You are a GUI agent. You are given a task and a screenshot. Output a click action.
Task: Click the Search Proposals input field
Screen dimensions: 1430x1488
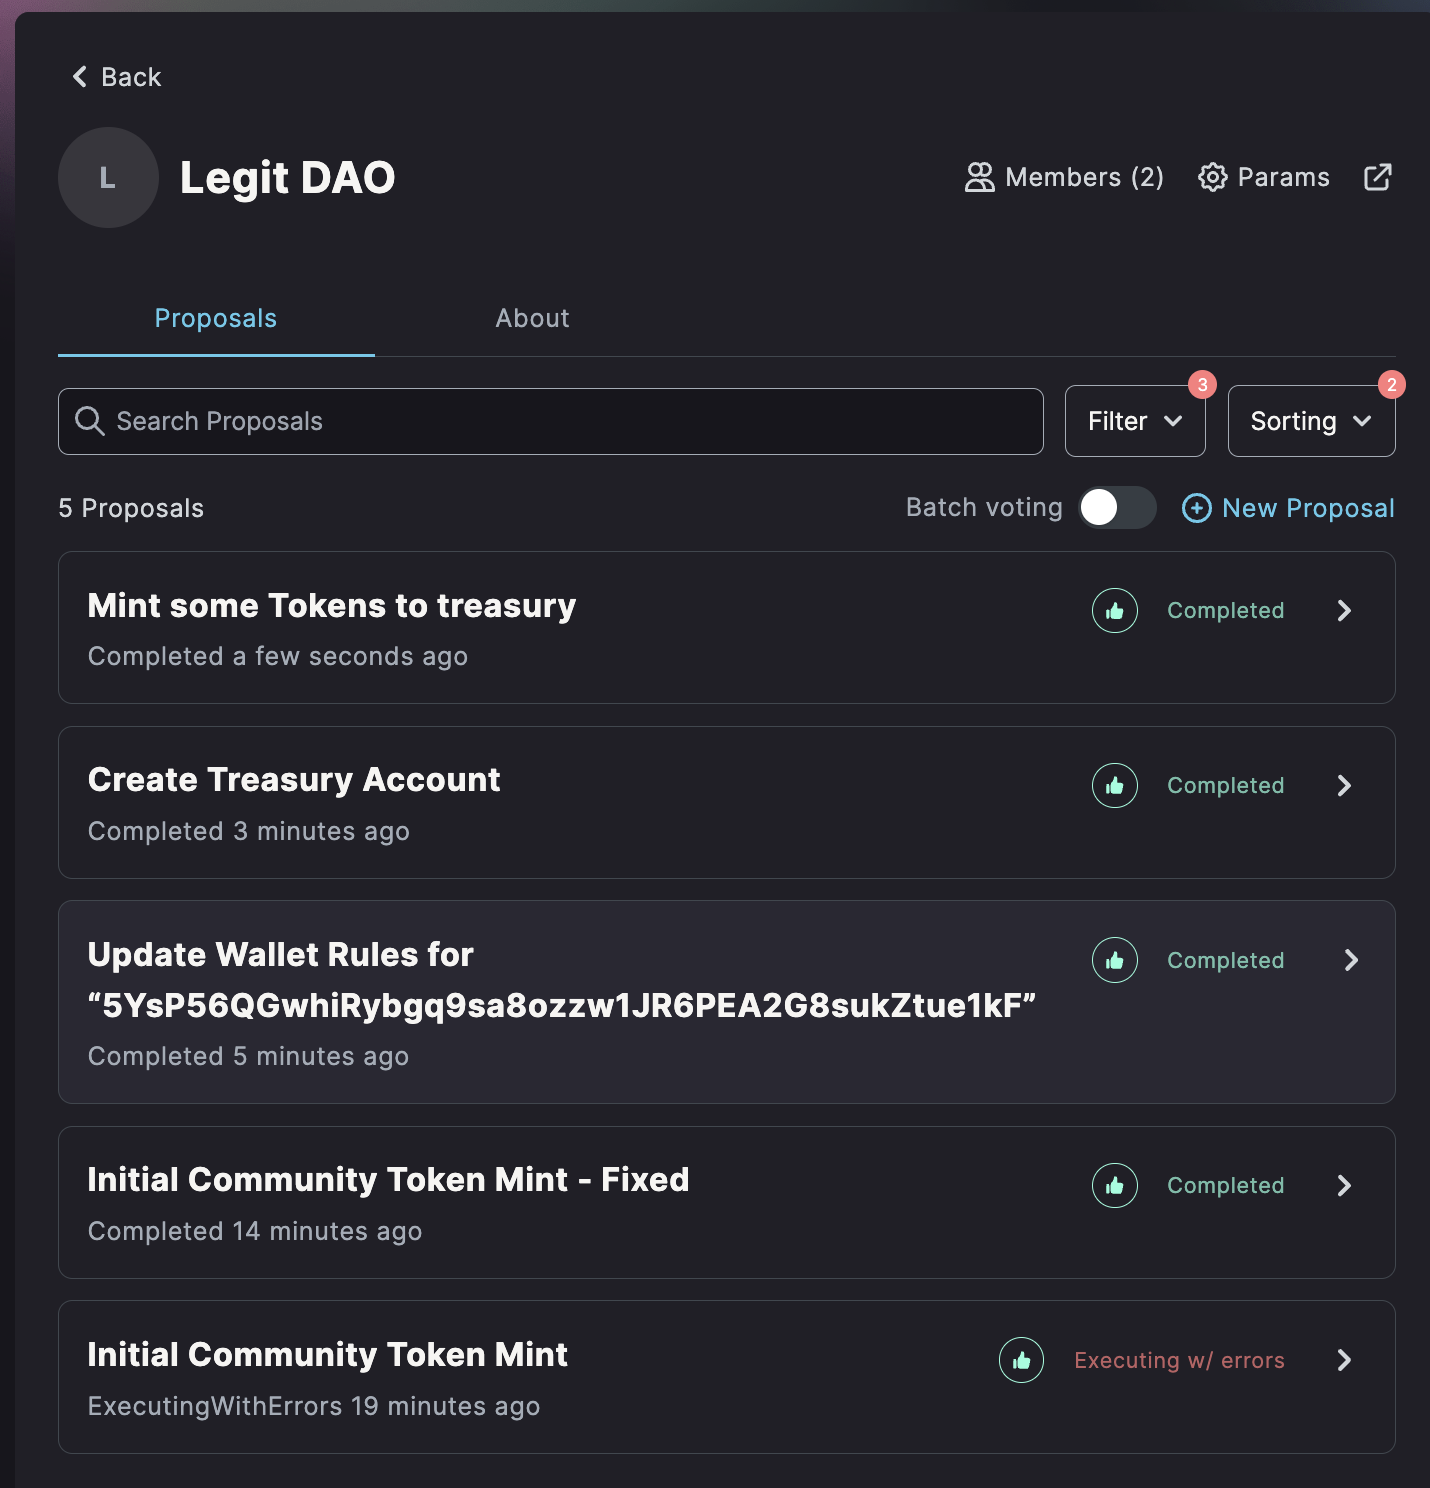click(550, 421)
